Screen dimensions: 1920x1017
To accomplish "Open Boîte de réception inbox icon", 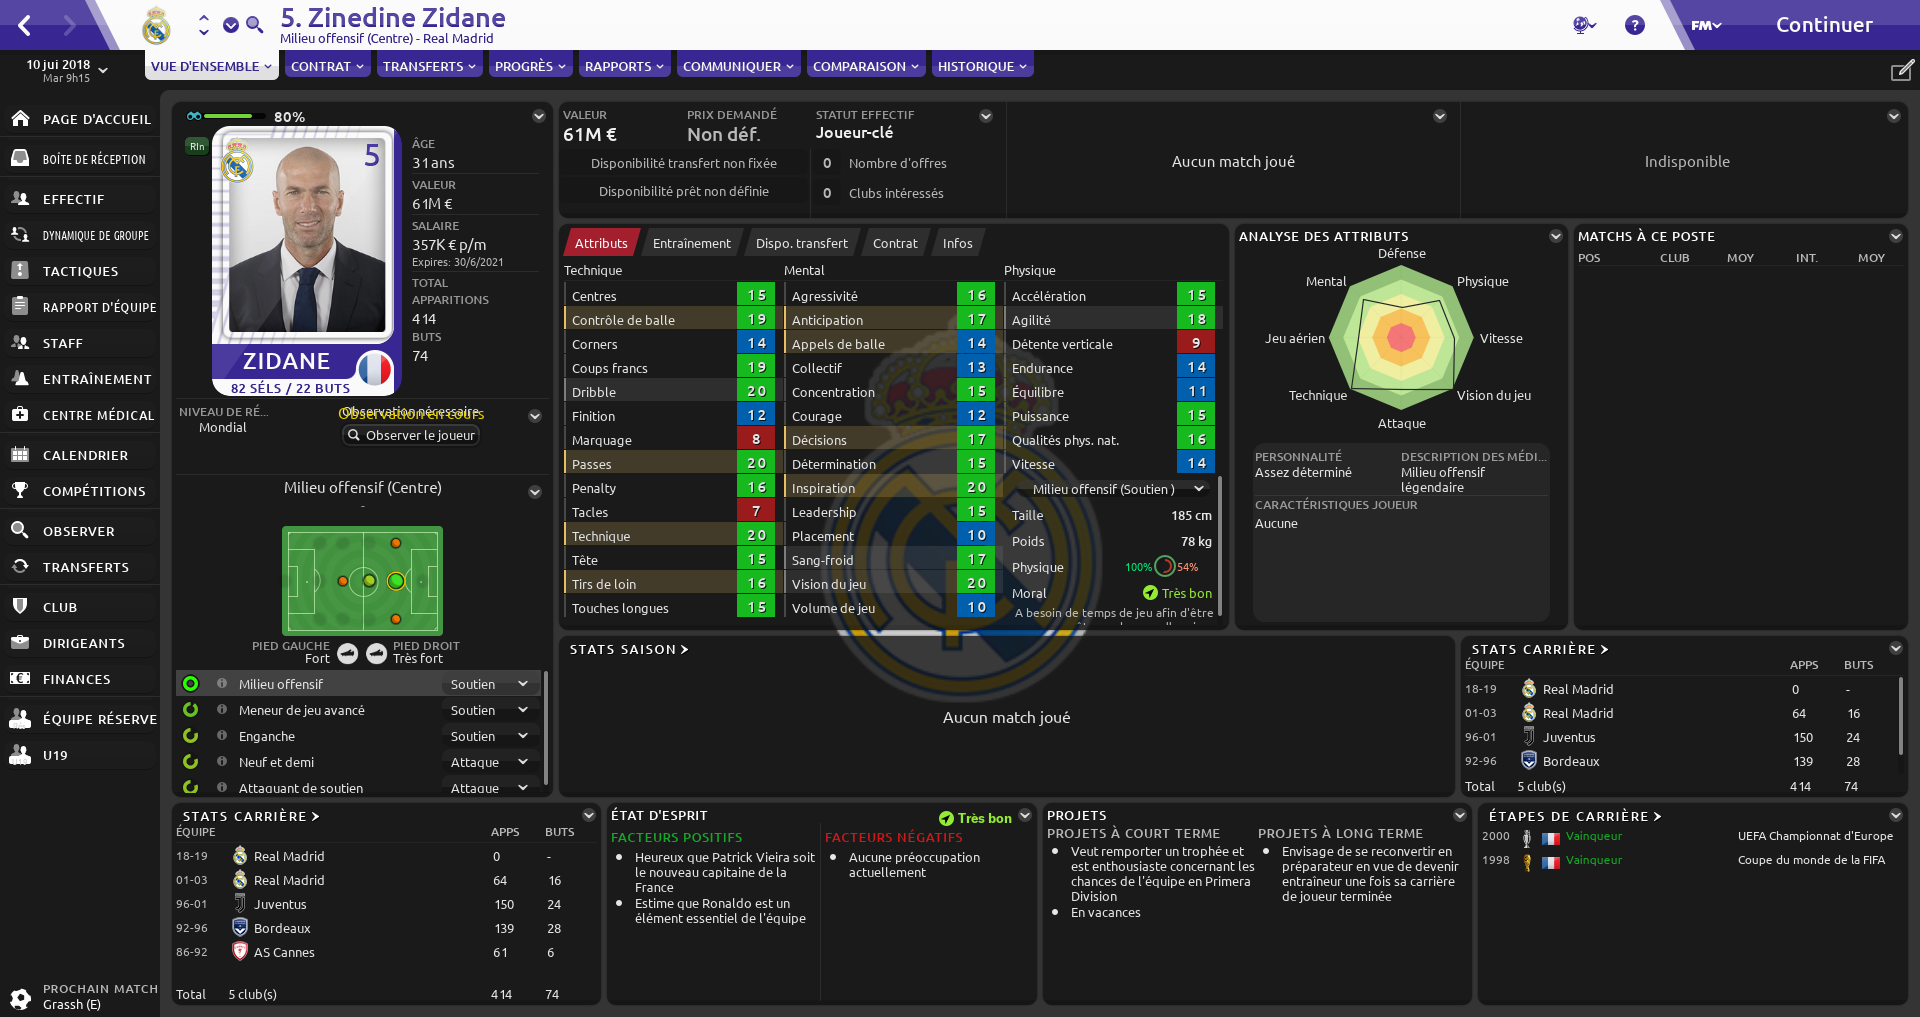I will point(20,158).
